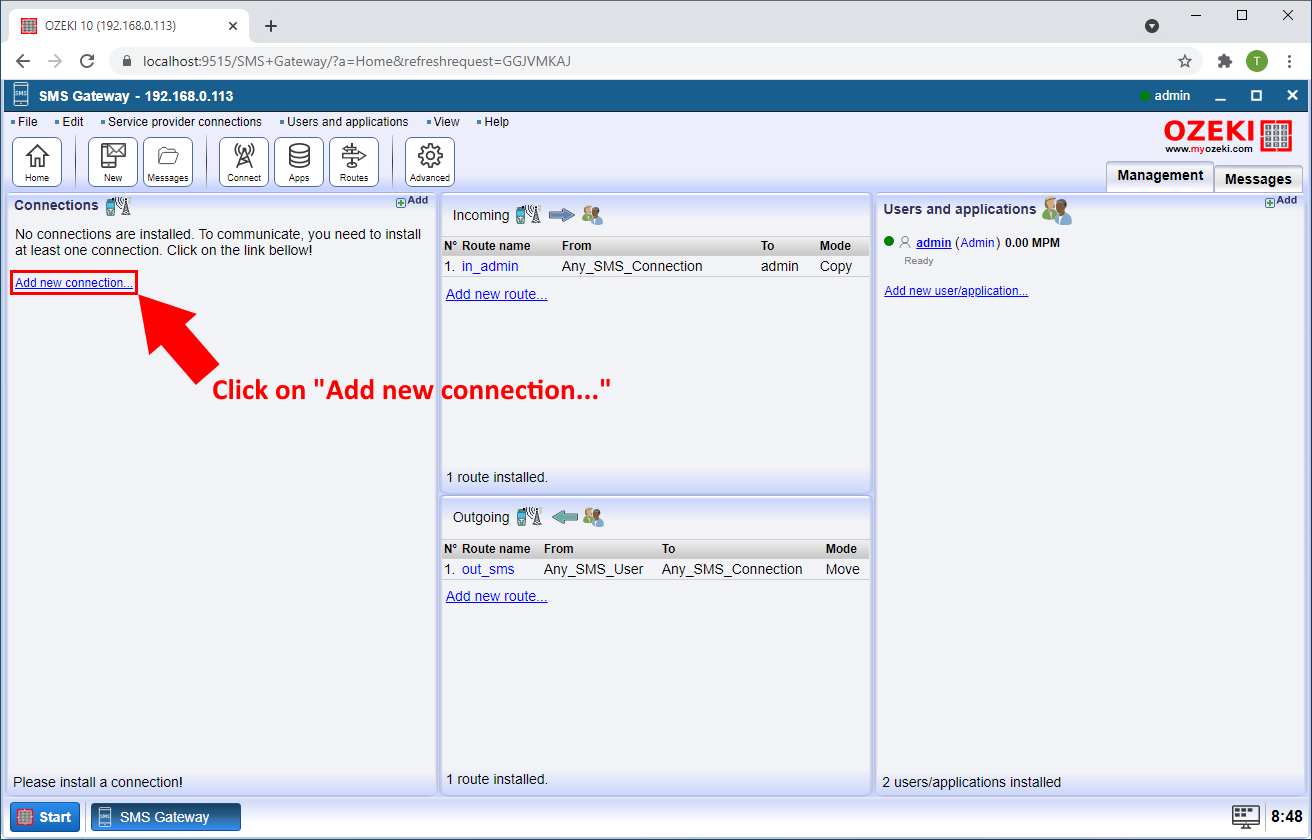Click the 'Please install a connection!' status text

pos(98,782)
